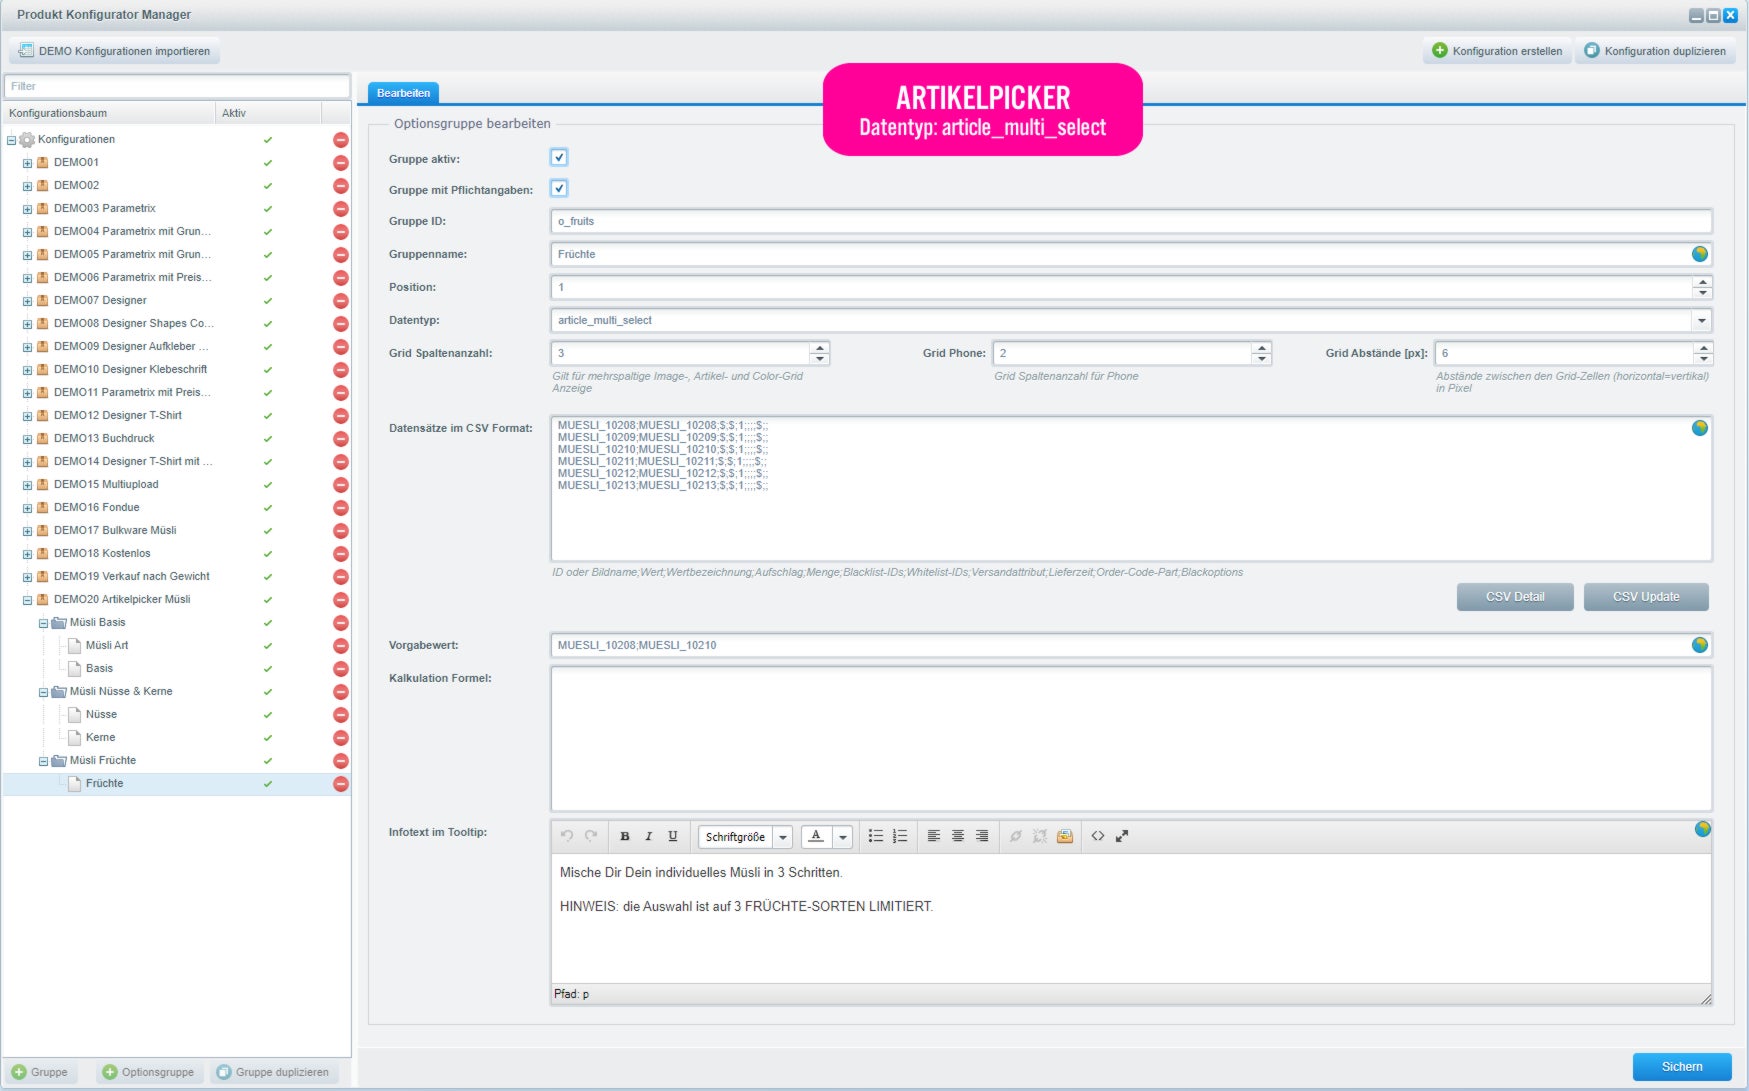The width and height of the screenshot is (1749, 1091).
Task: Delete the Müsli Basis group
Action: (340, 622)
